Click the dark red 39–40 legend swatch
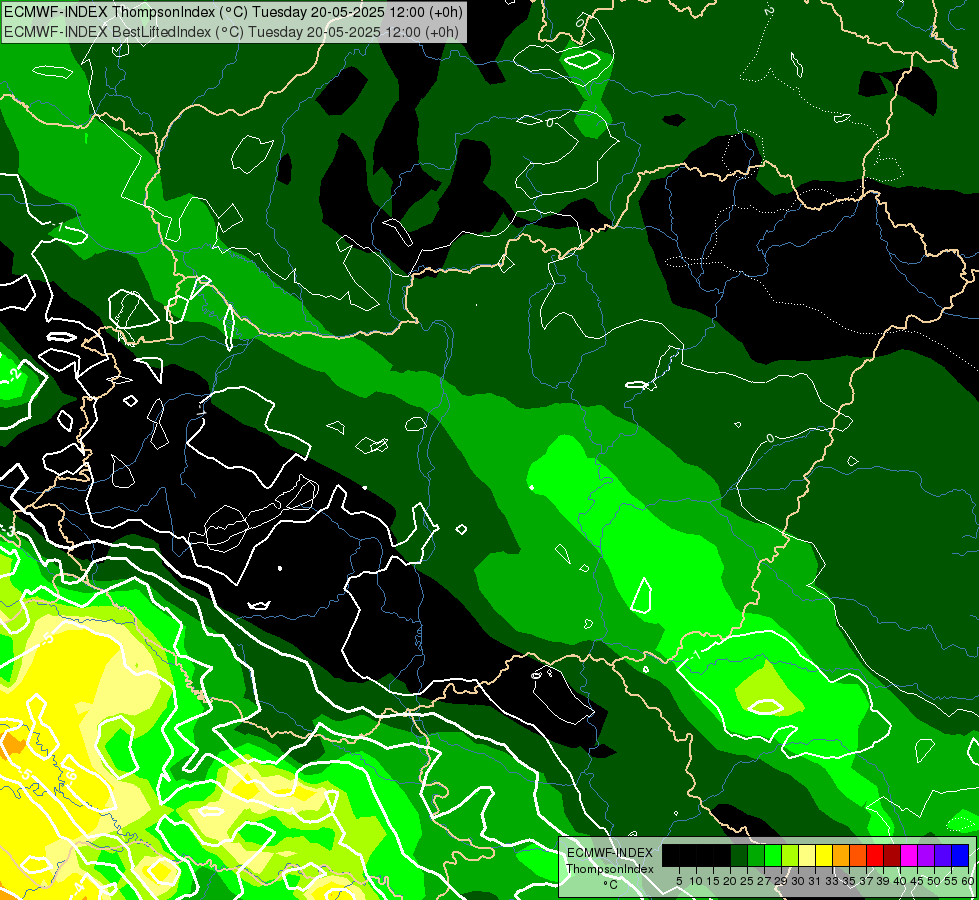This screenshot has width=979, height=900. (x=892, y=855)
